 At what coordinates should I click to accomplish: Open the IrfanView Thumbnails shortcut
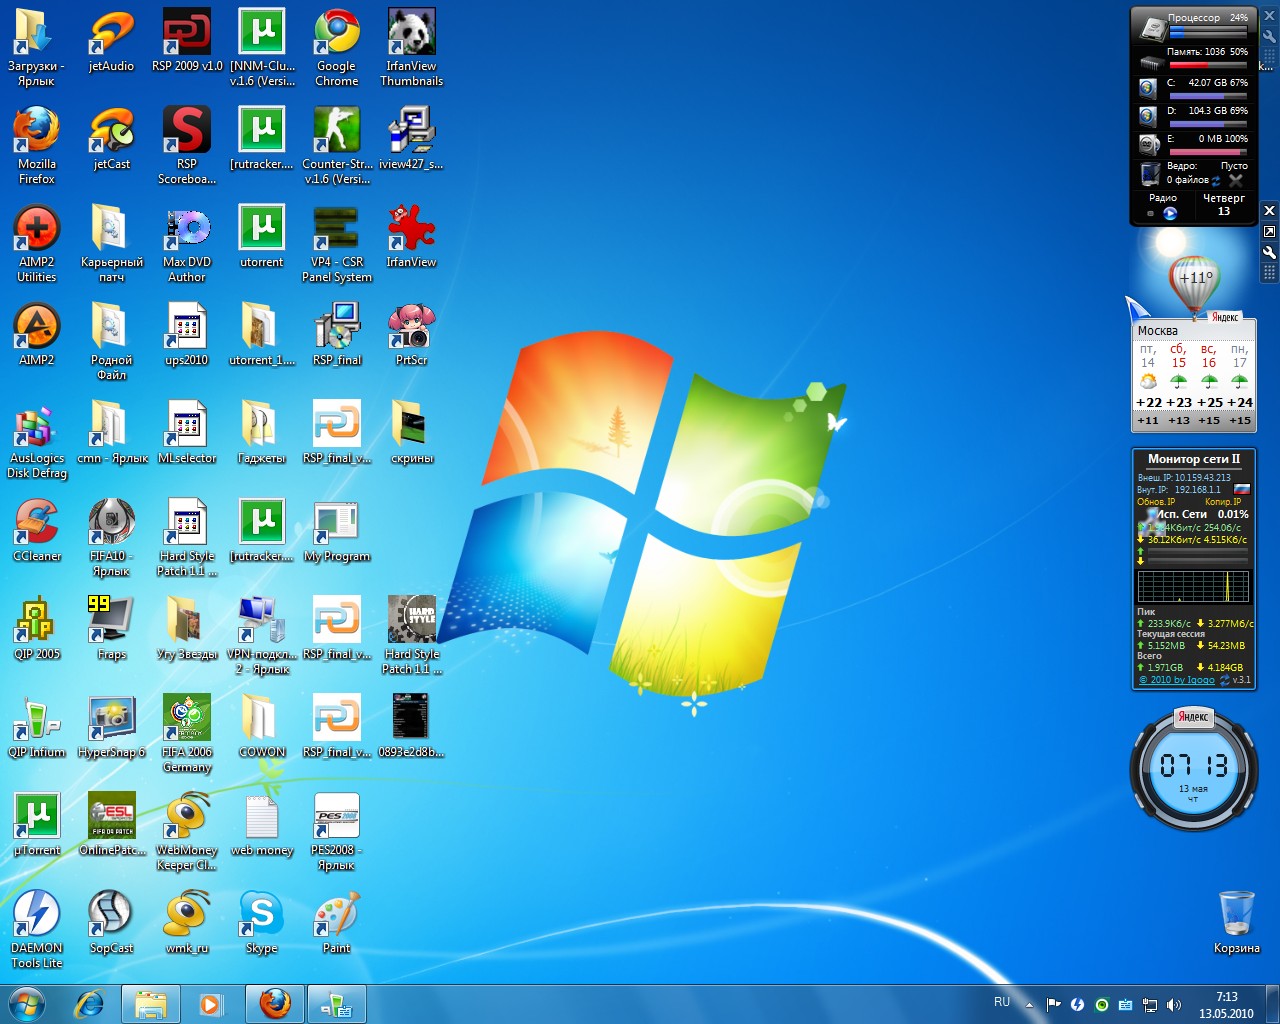[412, 47]
